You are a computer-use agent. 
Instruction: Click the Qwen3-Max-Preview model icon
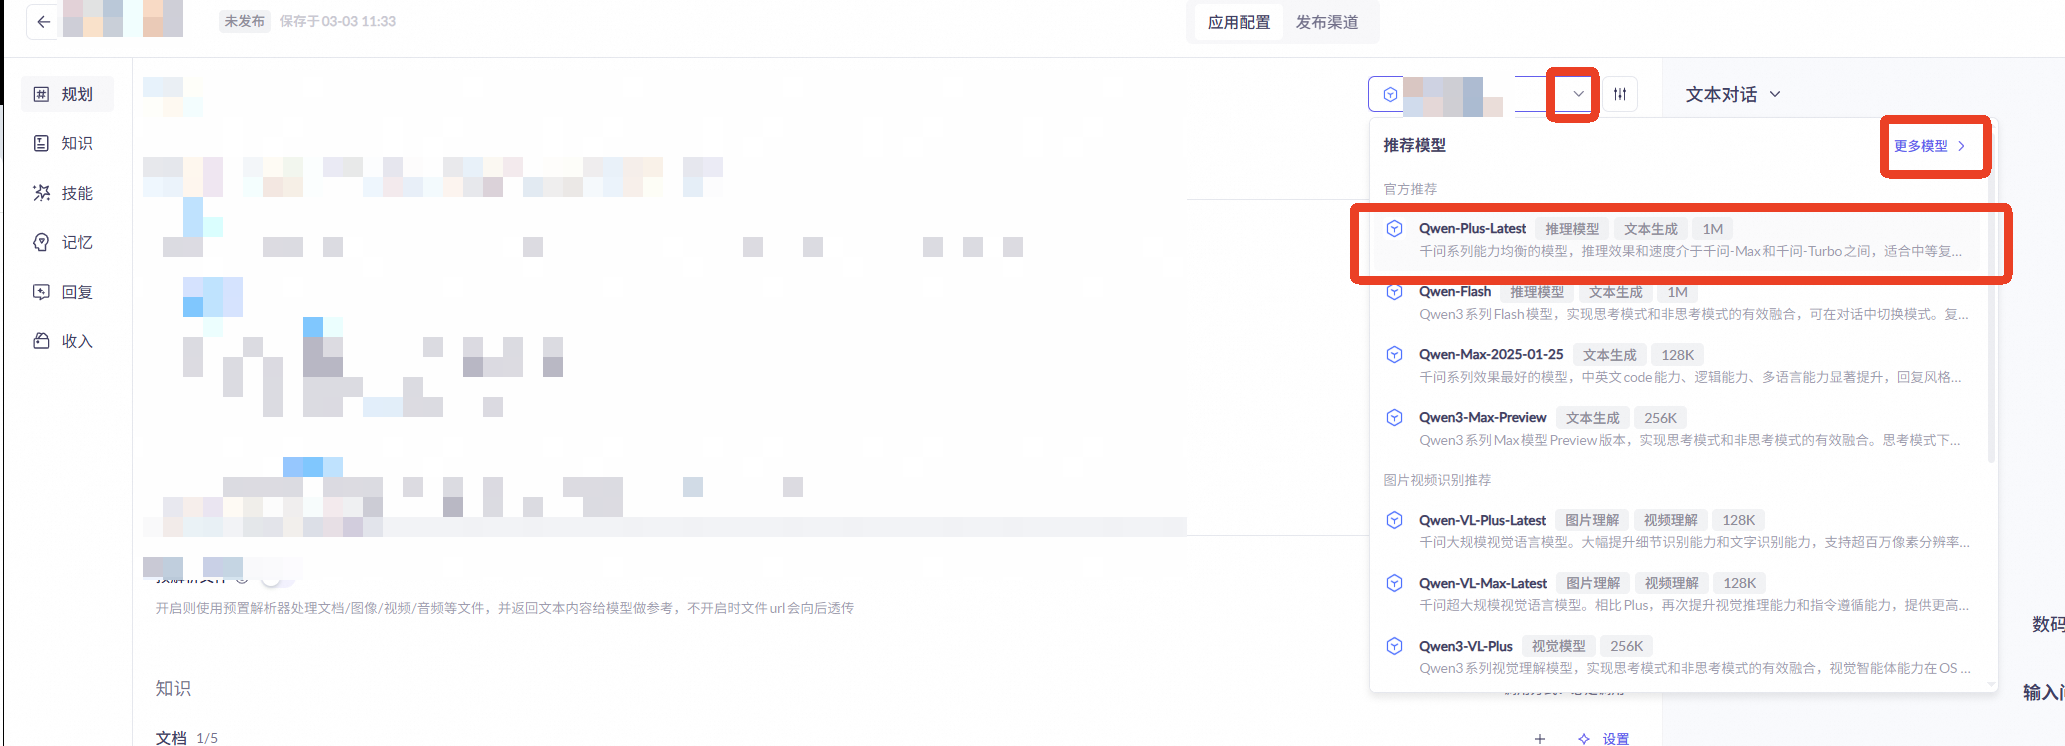[x=1394, y=418]
